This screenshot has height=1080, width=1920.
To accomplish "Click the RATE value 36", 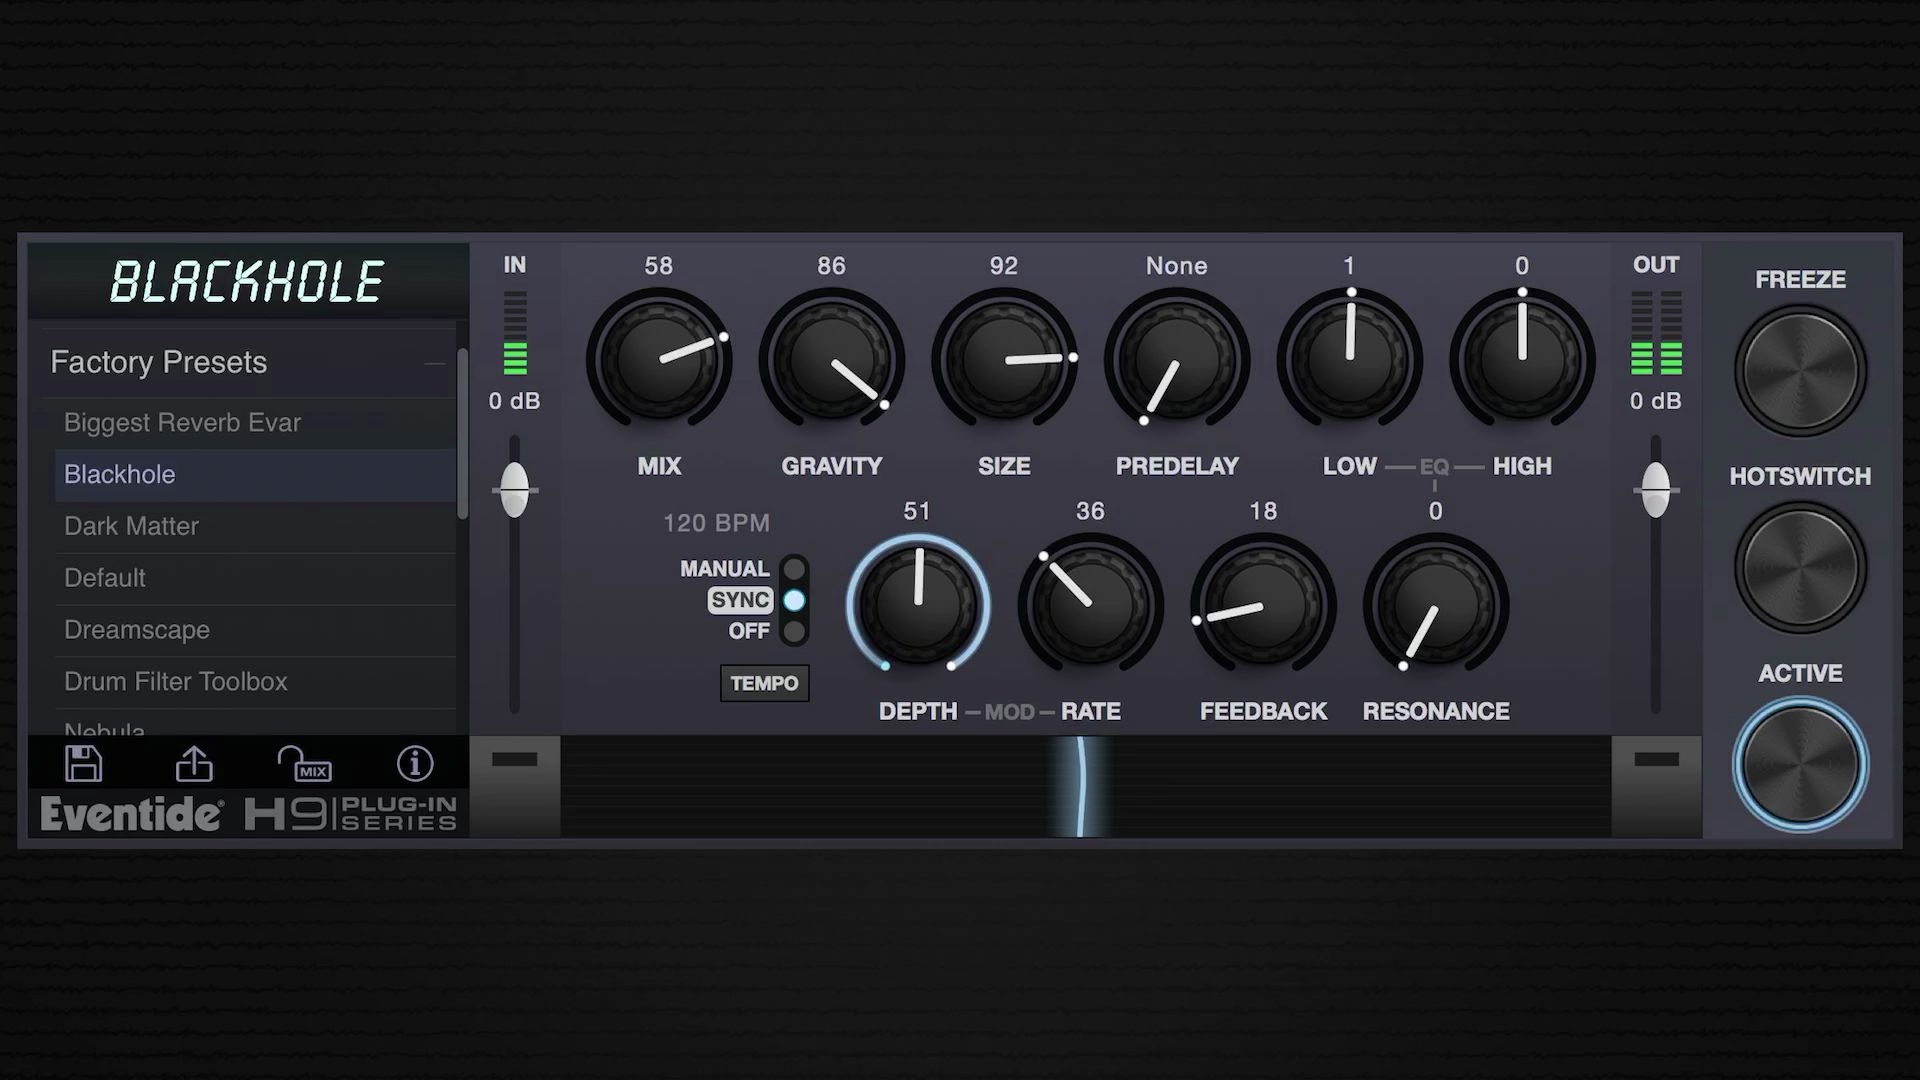I will coord(1090,511).
